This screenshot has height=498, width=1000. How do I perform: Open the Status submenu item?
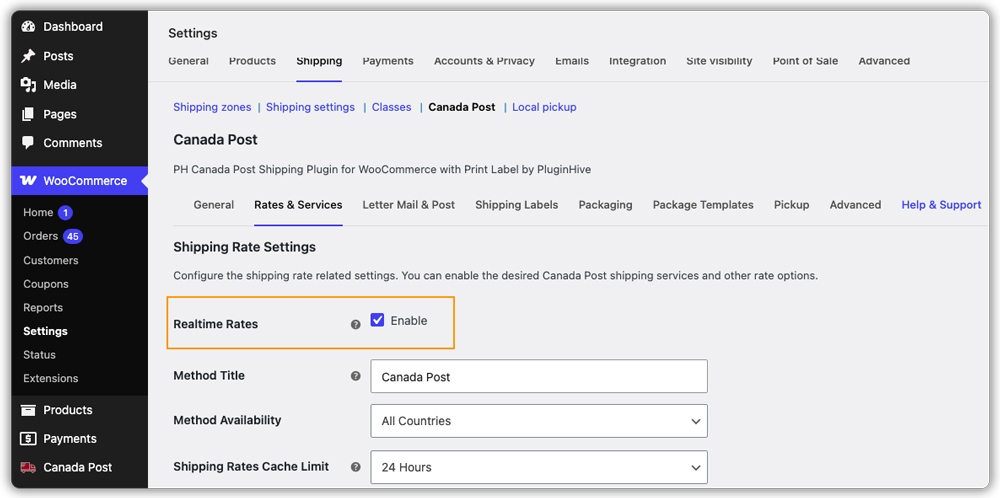point(40,355)
